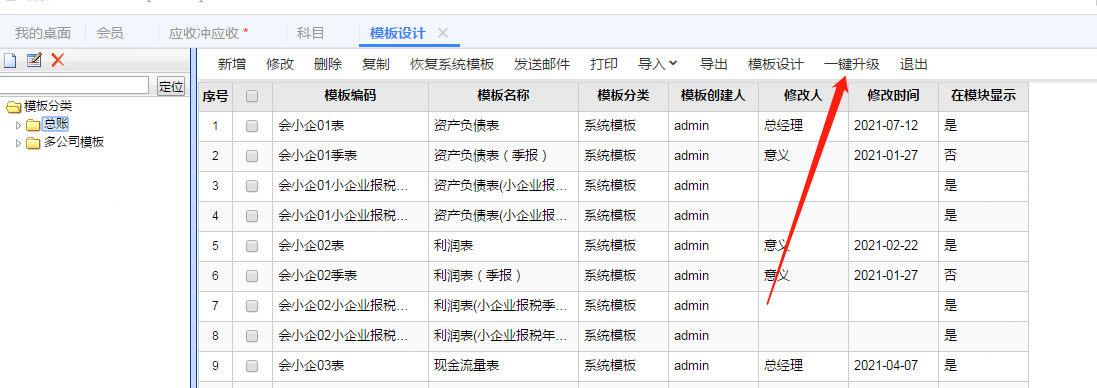Click 恢复系统模板 button
The height and width of the screenshot is (388, 1097).
[452, 64]
